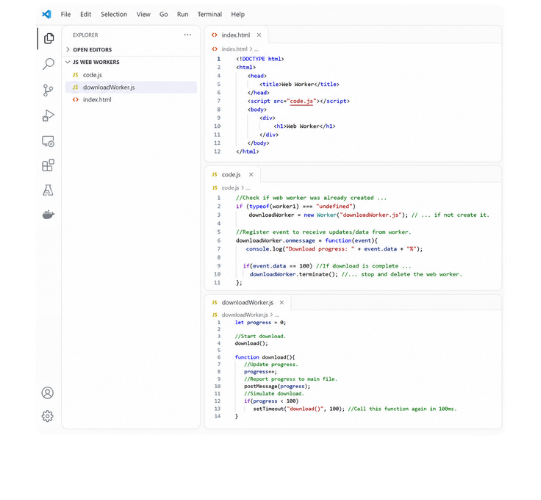This screenshot has width=541, height=500.
Task: Click the code.js breadcrumb path
Action: click(230, 188)
